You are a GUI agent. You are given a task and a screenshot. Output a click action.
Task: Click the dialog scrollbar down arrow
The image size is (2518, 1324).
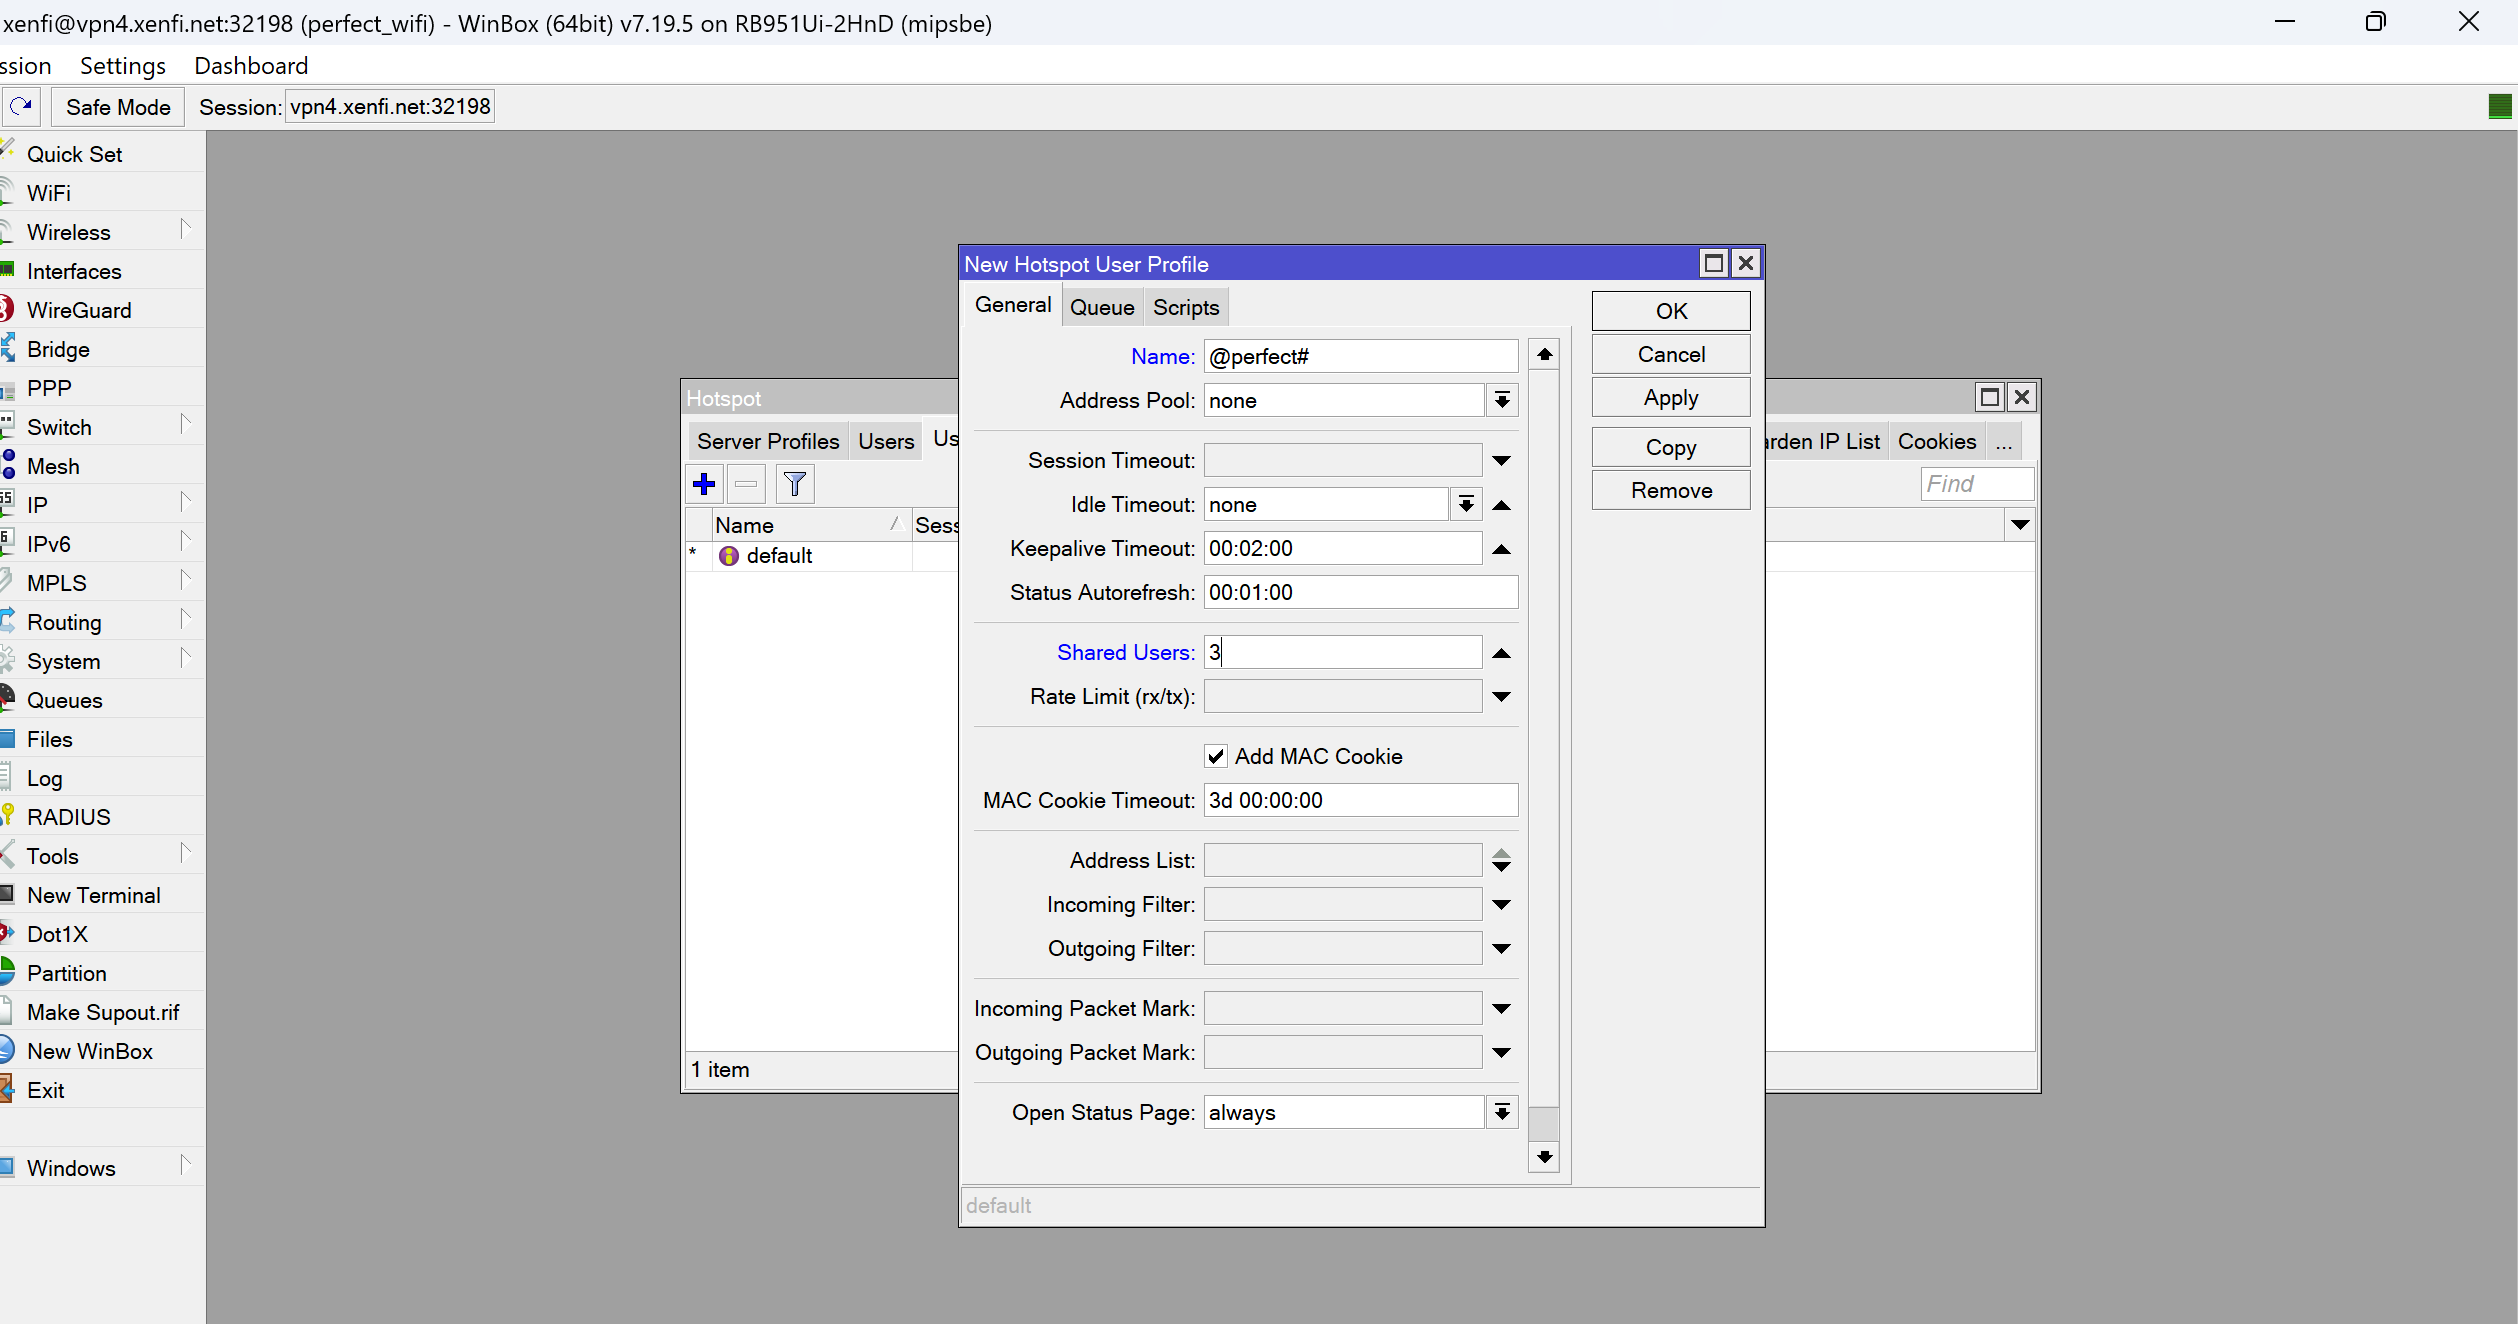coord(1544,1157)
